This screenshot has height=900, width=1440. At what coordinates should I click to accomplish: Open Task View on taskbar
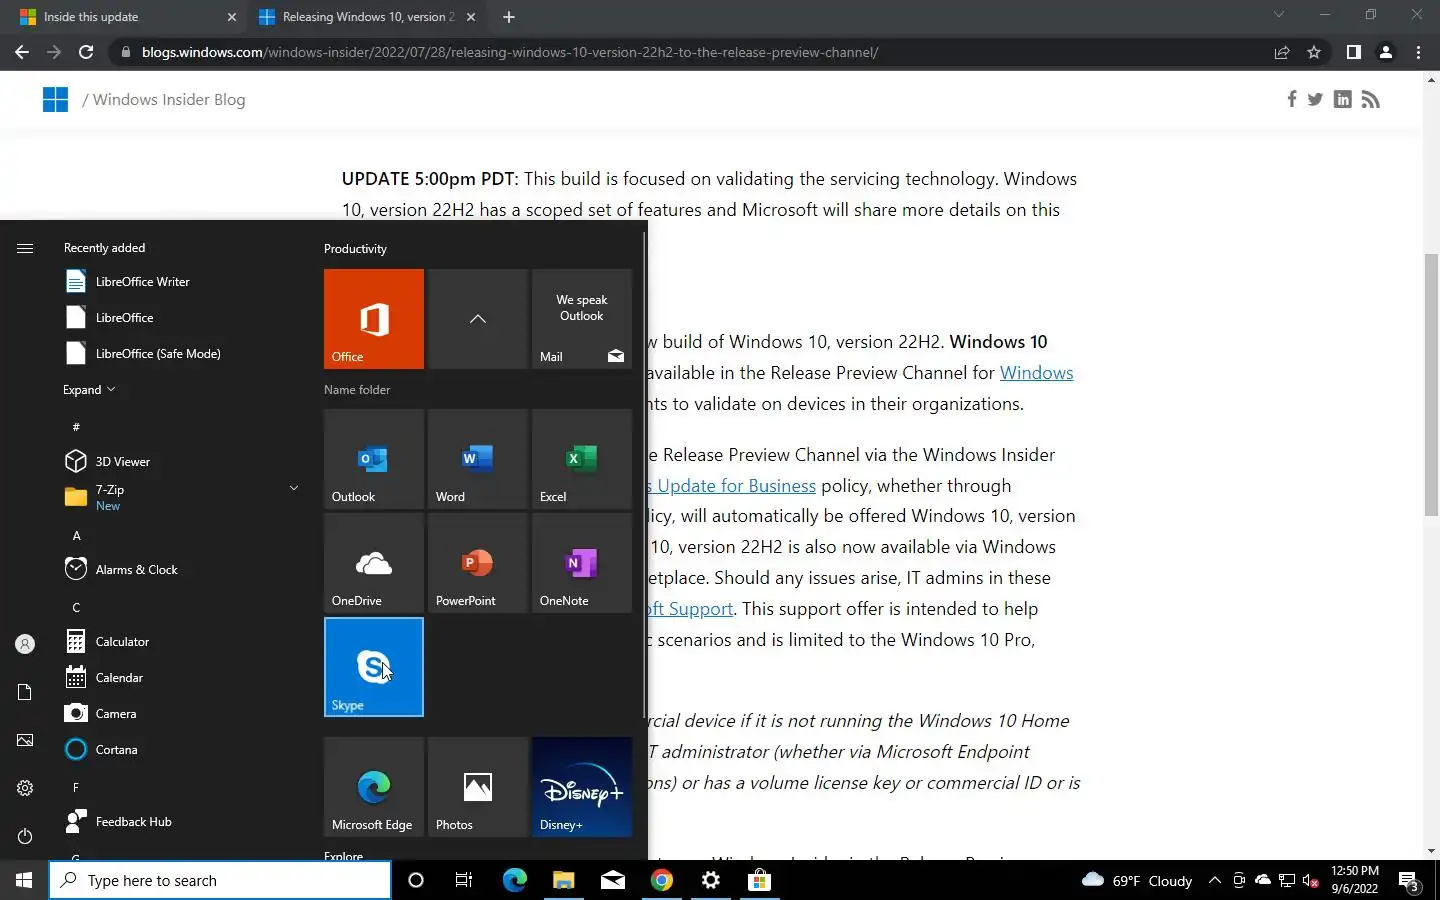click(x=464, y=880)
